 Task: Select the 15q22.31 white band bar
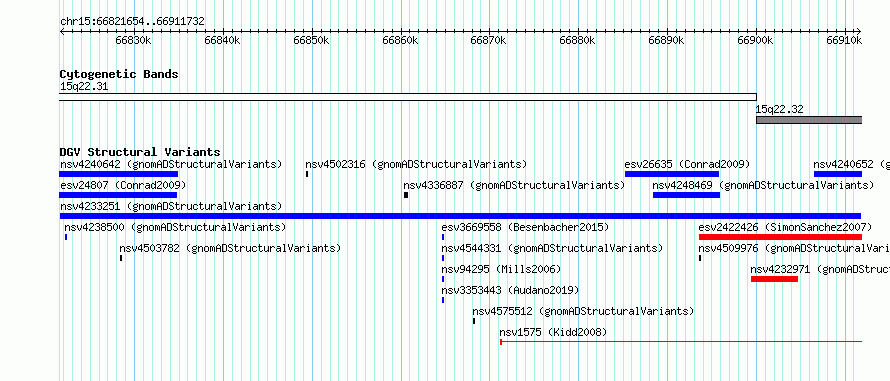[x=408, y=97]
